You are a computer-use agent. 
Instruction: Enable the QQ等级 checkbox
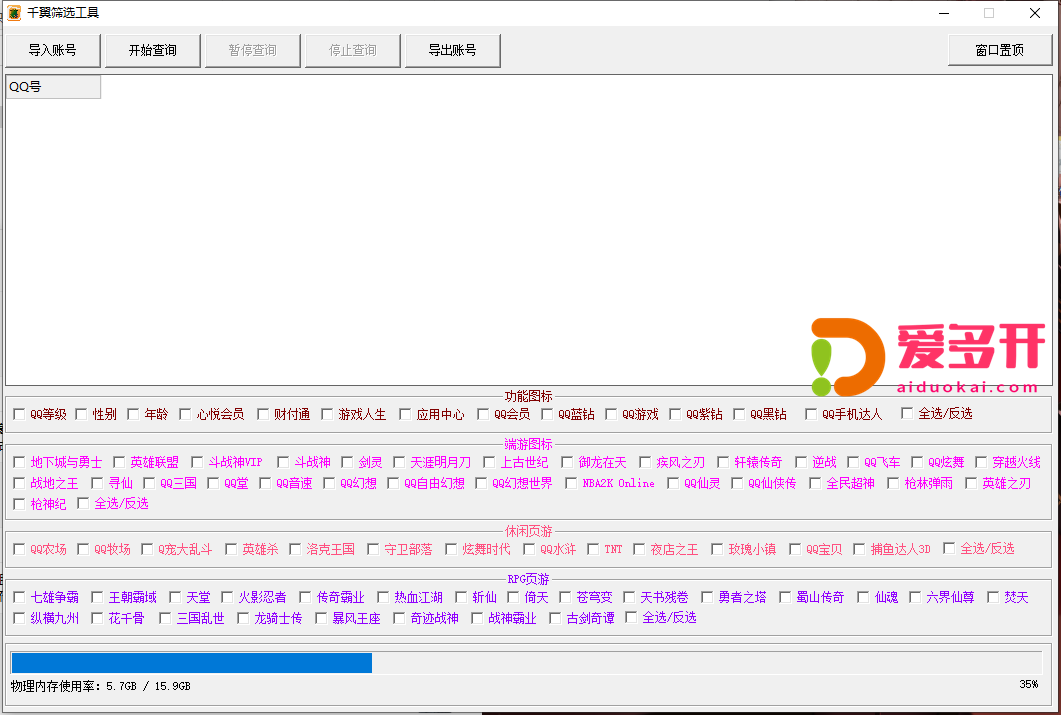(x=20, y=414)
